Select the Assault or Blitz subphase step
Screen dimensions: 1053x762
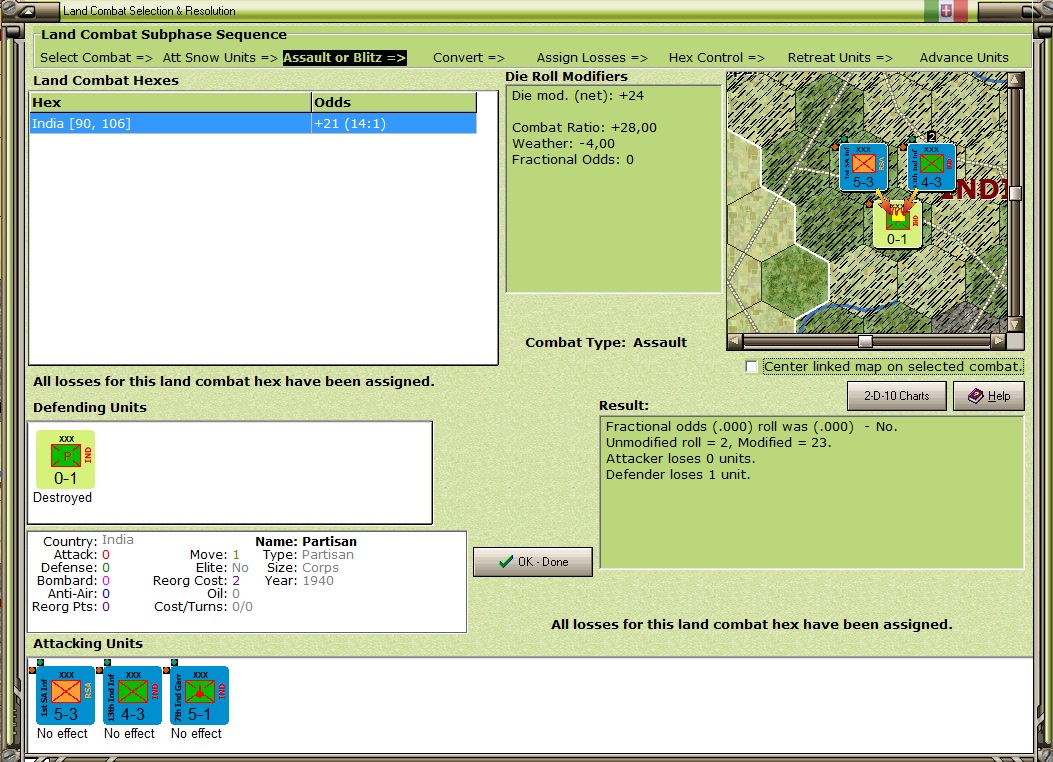345,58
